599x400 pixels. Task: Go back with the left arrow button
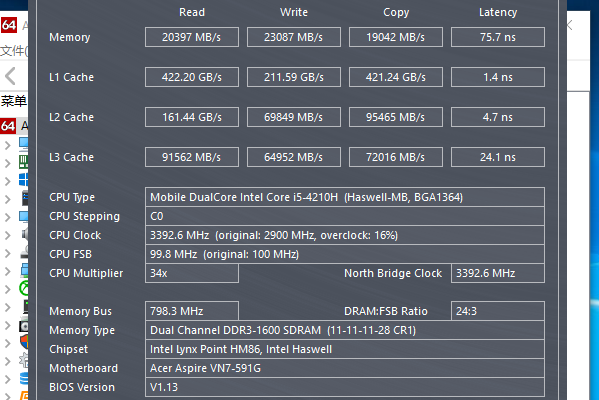click(x=10, y=76)
